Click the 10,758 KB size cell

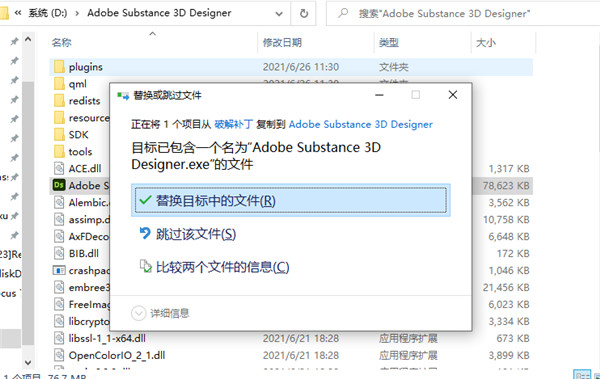[506, 220]
